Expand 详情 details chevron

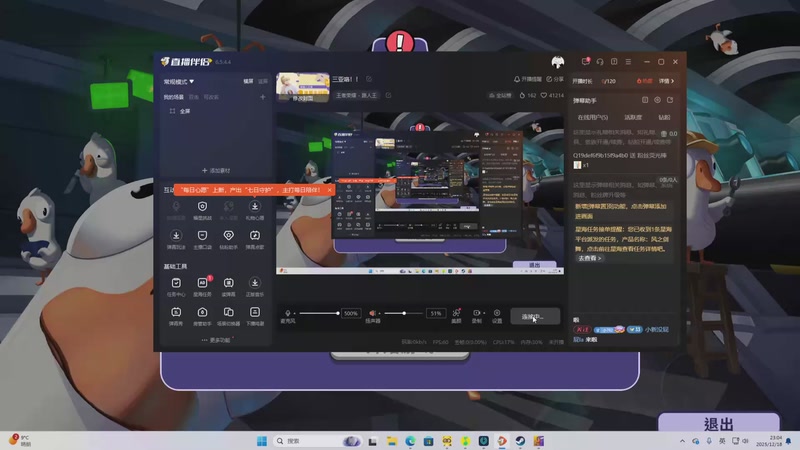[x=666, y=81]
